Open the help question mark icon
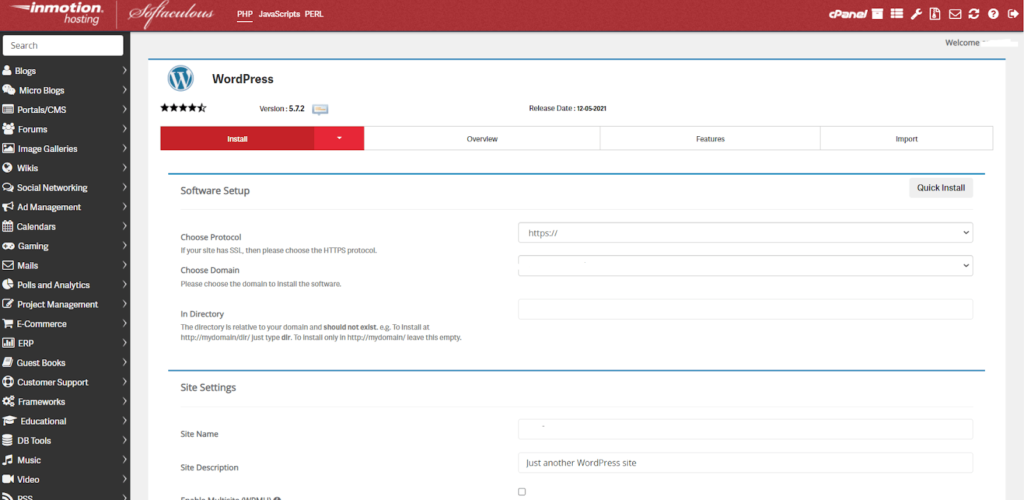The width and height of the screenshot is (1024, 500). coord(993,14)
